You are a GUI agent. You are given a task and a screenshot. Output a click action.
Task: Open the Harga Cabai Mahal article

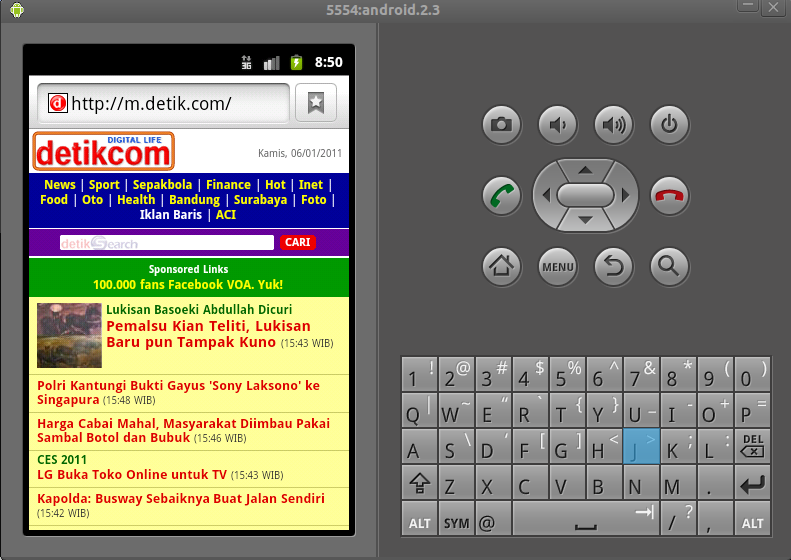[184, 430]
